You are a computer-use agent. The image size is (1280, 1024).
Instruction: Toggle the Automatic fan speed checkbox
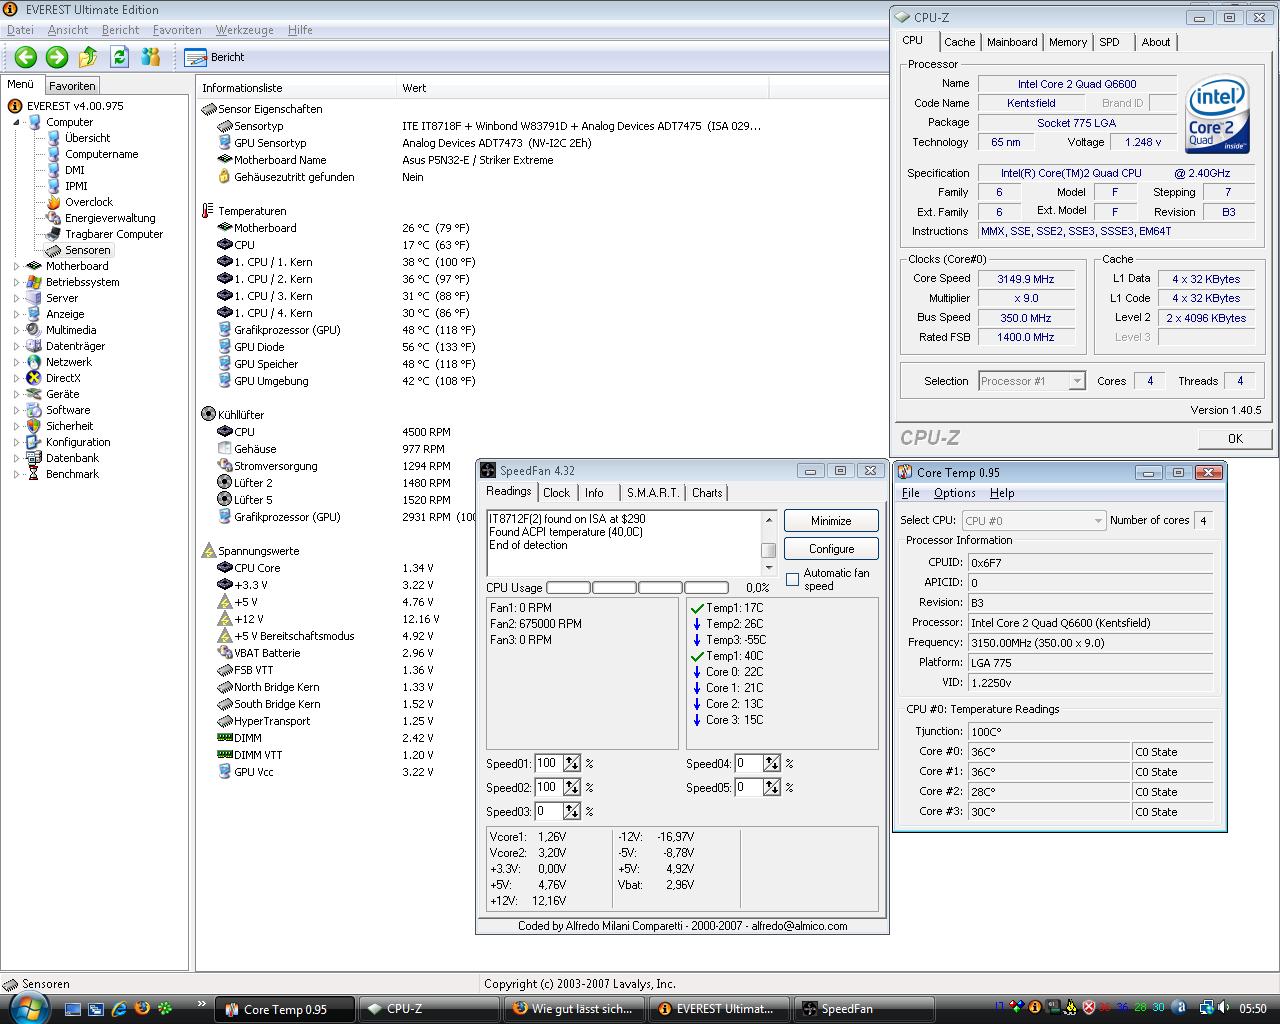792,580
